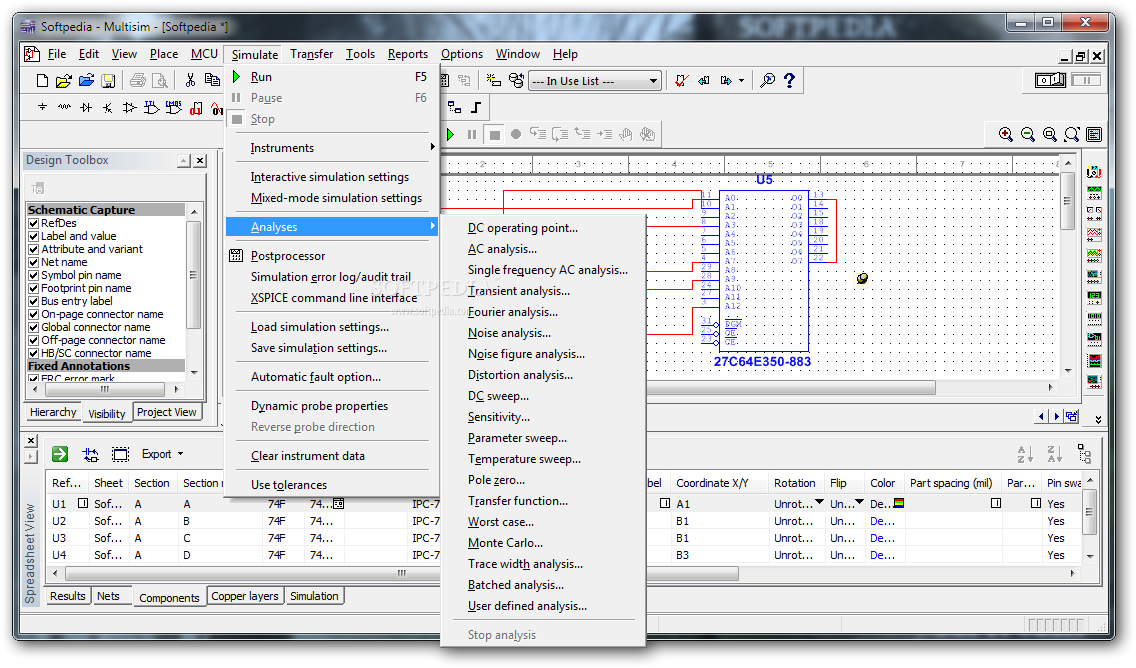Select the Oscilloscope instrument icon
The width and height of the screenshot is (1136, 668).
[1094, 235]
